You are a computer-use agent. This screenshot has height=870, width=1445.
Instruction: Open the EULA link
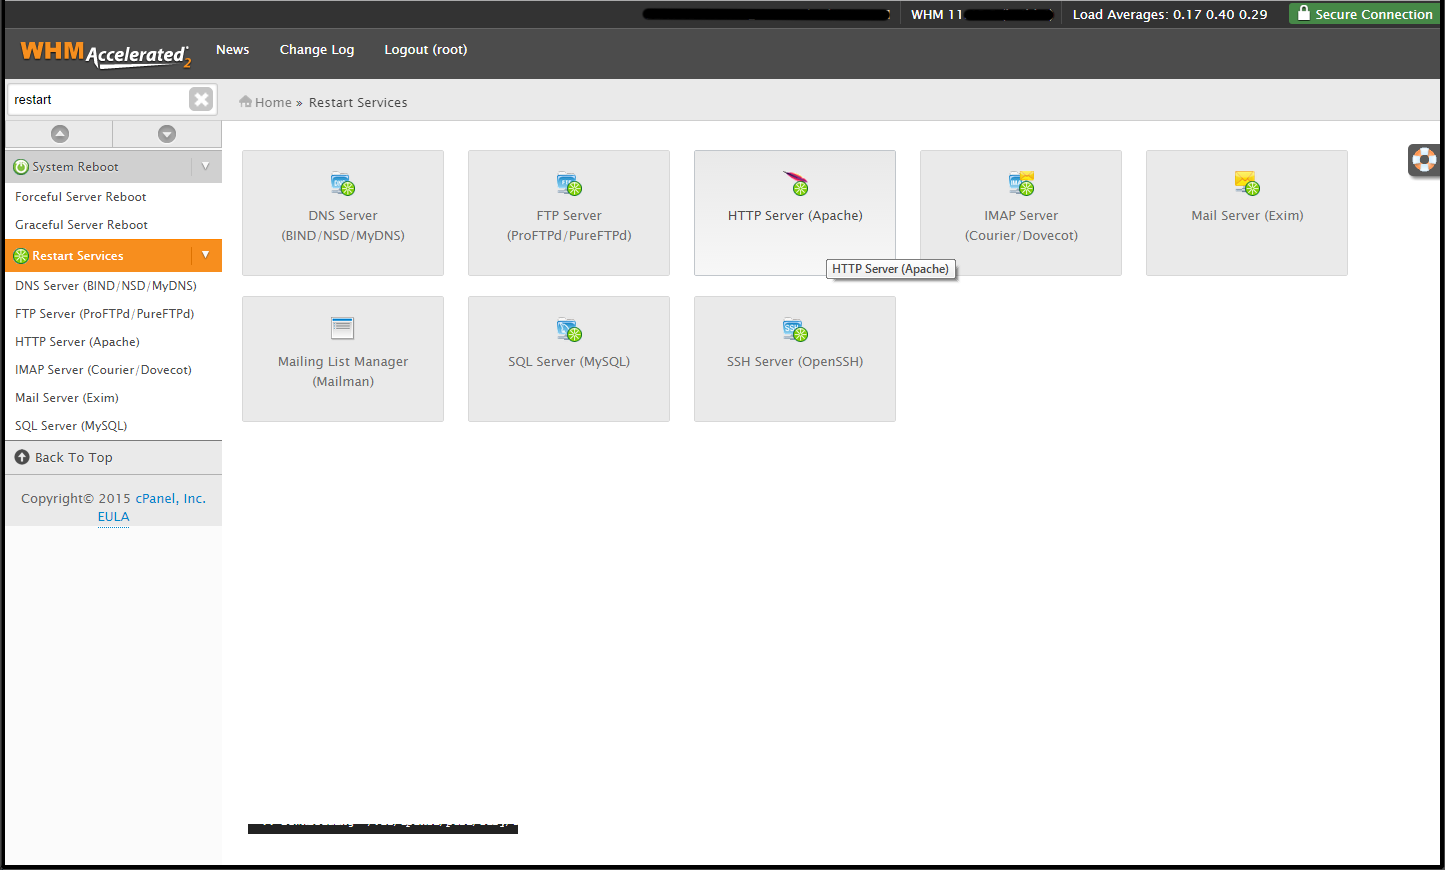(114, 517)
